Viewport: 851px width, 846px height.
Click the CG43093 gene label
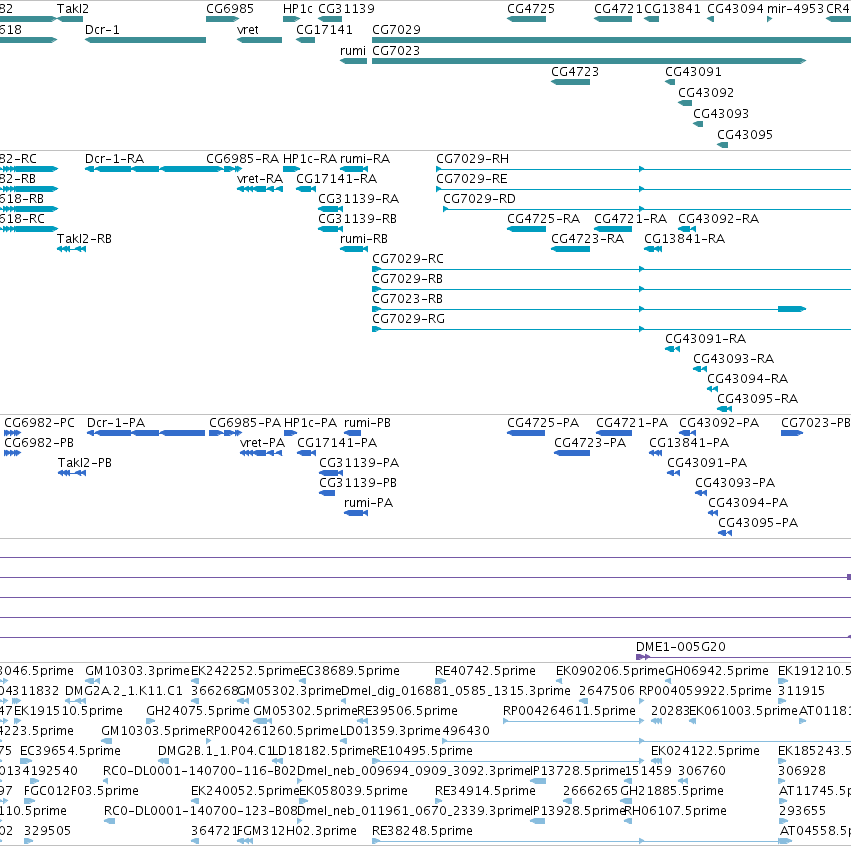click(x=721, y=114)
